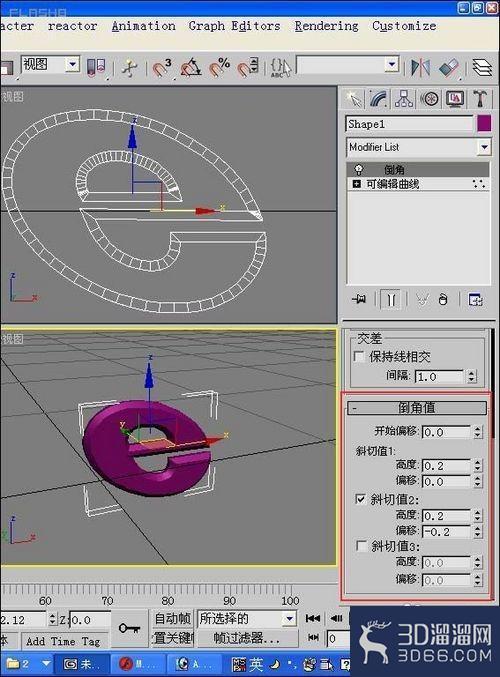Viewport: 500px width, 677px height.
Task: Click the 置关键 set key button
Action: [x=173, y=638]
